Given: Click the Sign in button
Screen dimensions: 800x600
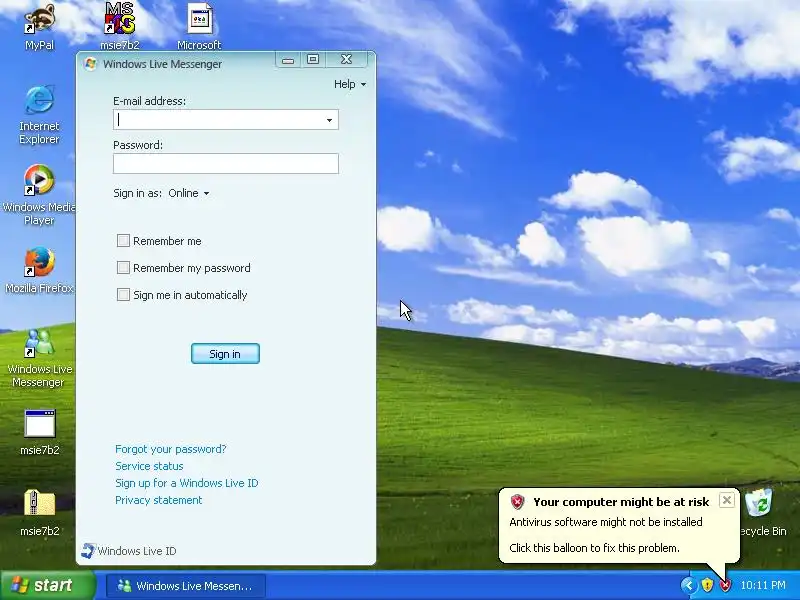Looking at the screenshot, I should click(x=225, y=354).
